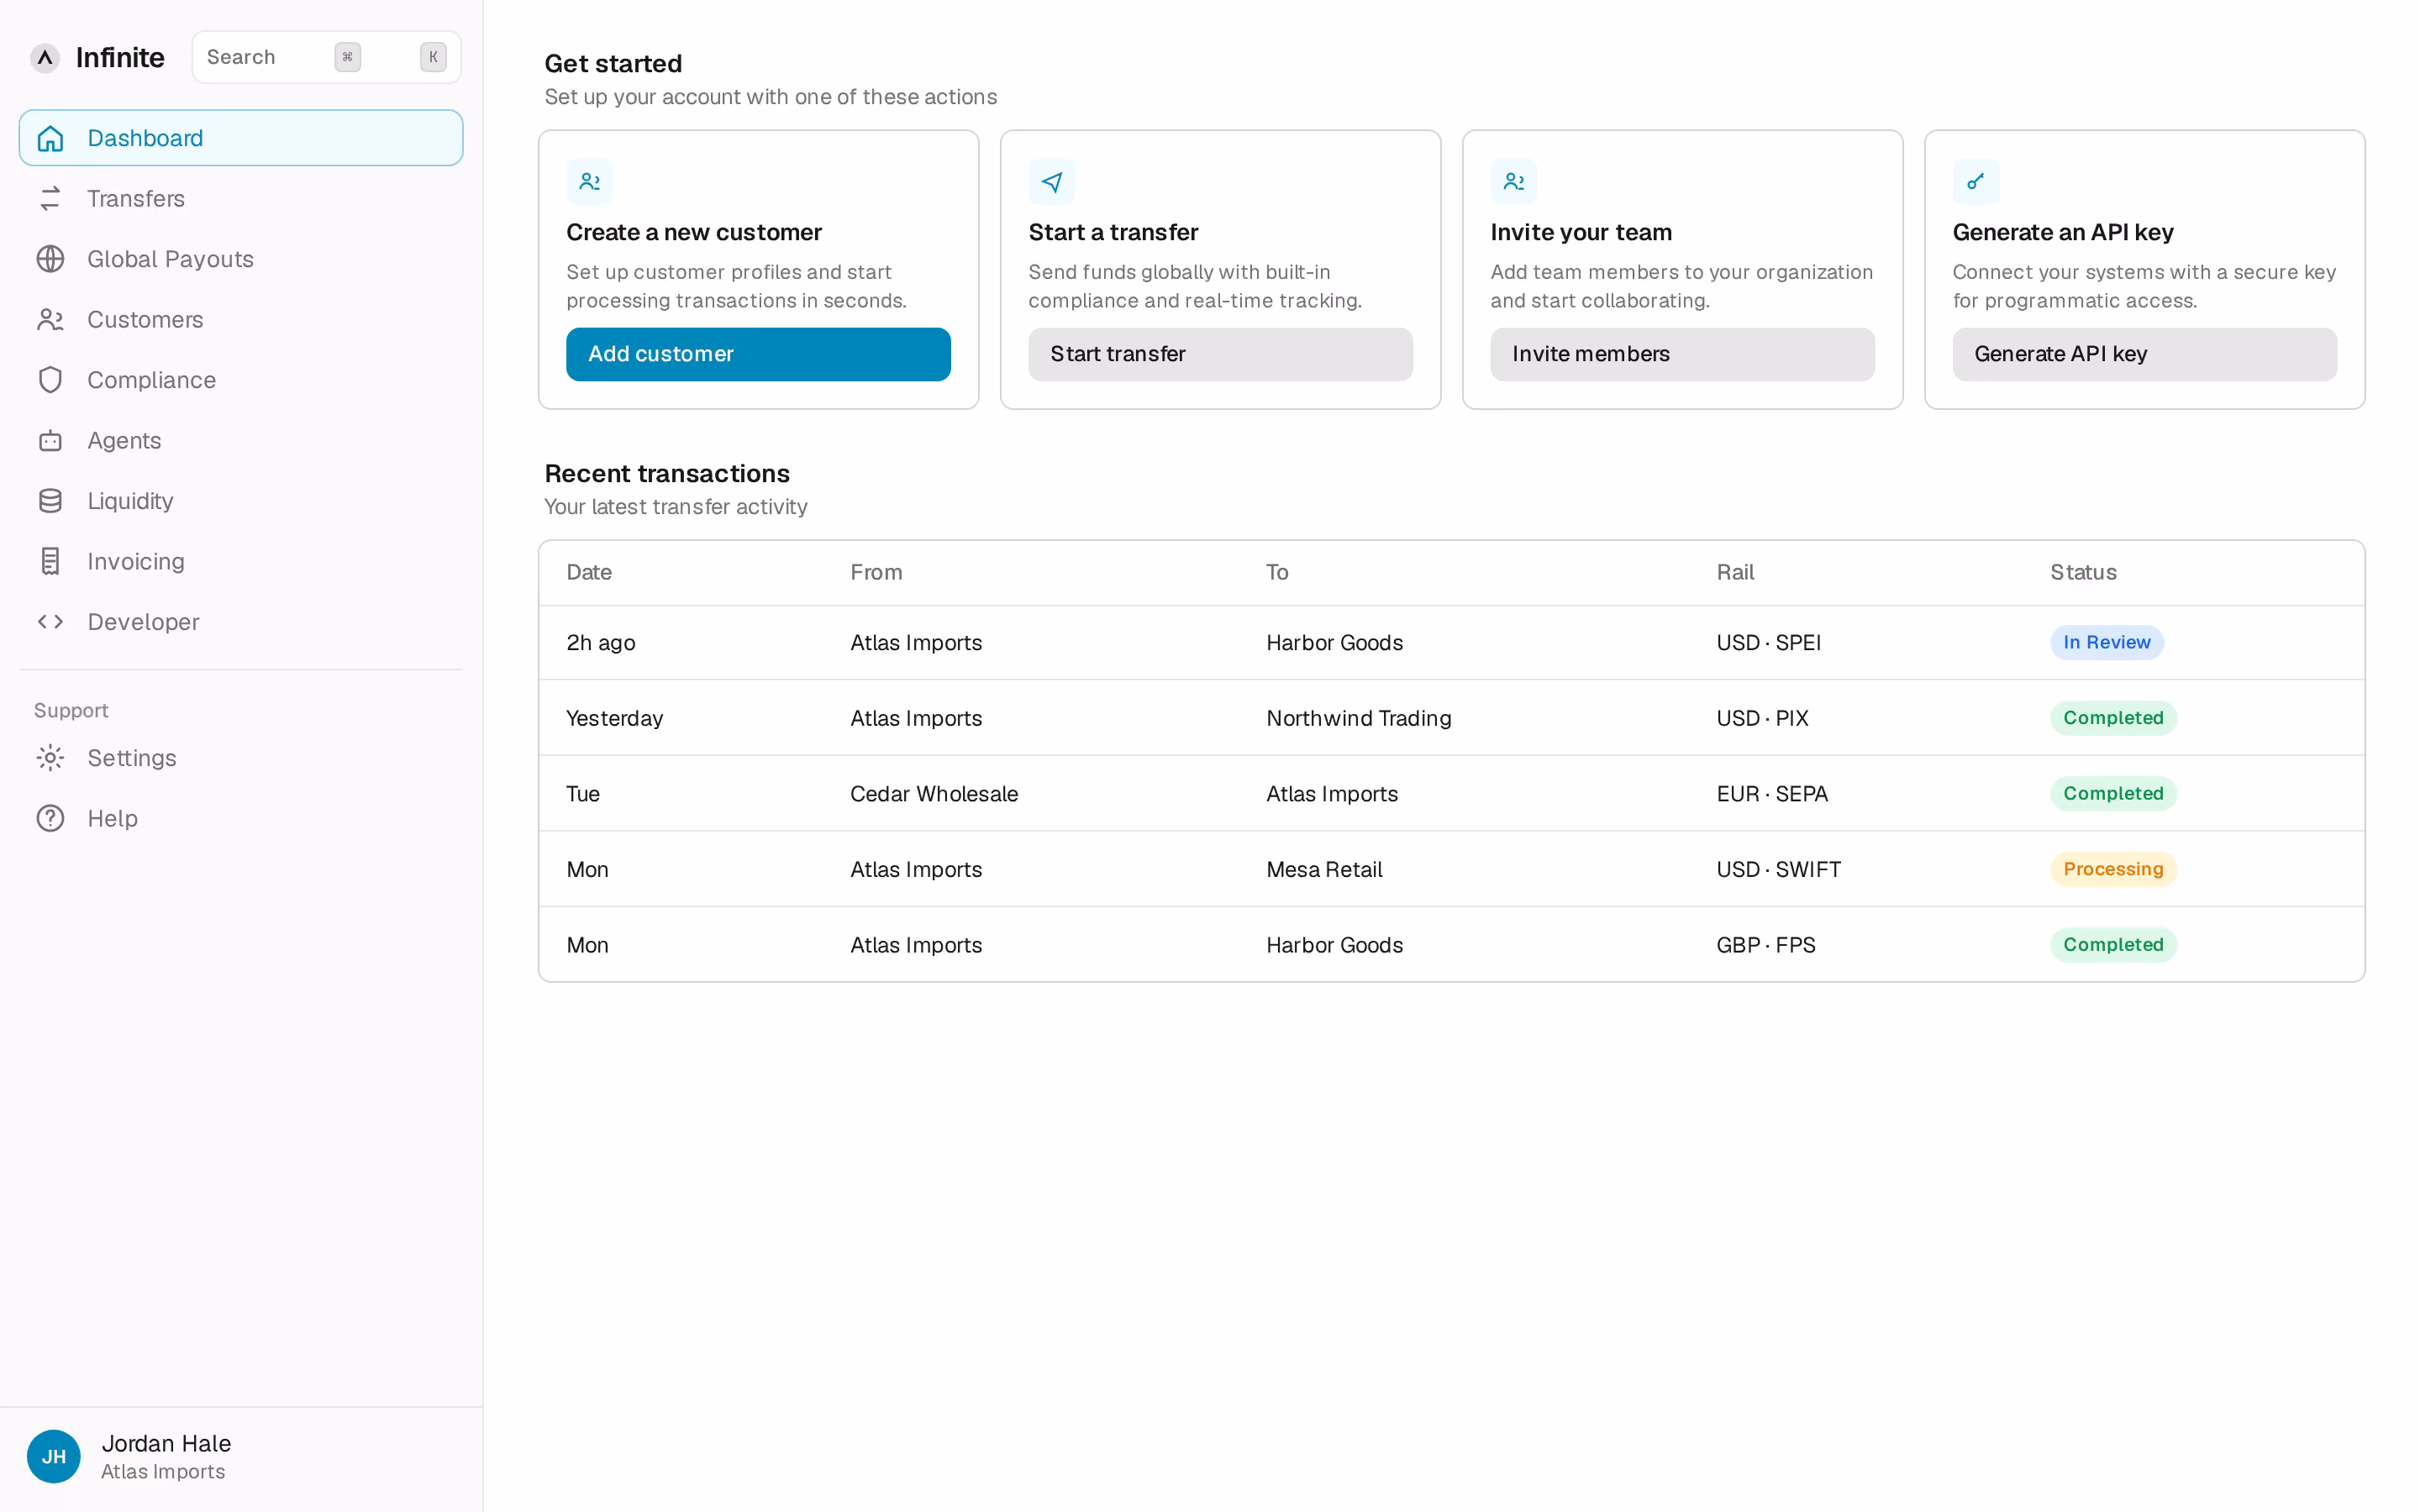Click the Completed badge in Tue row
Screen dimensions: 2420x1512
[2113, 794]
